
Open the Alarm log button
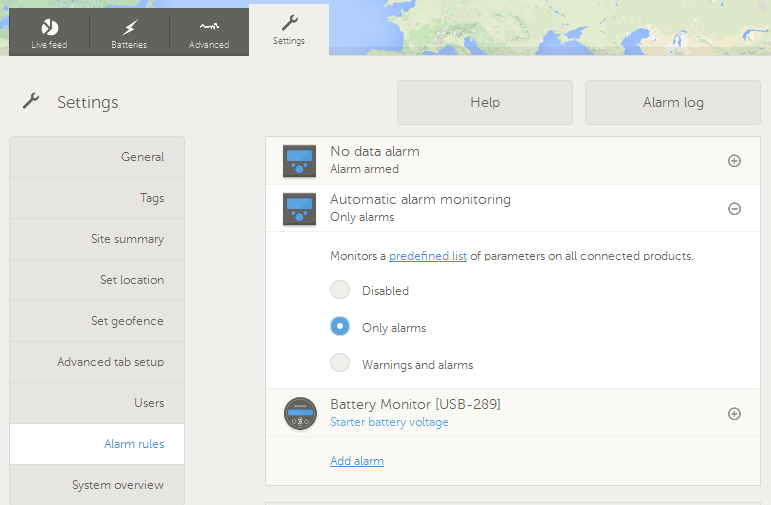[x=672, y=102]
